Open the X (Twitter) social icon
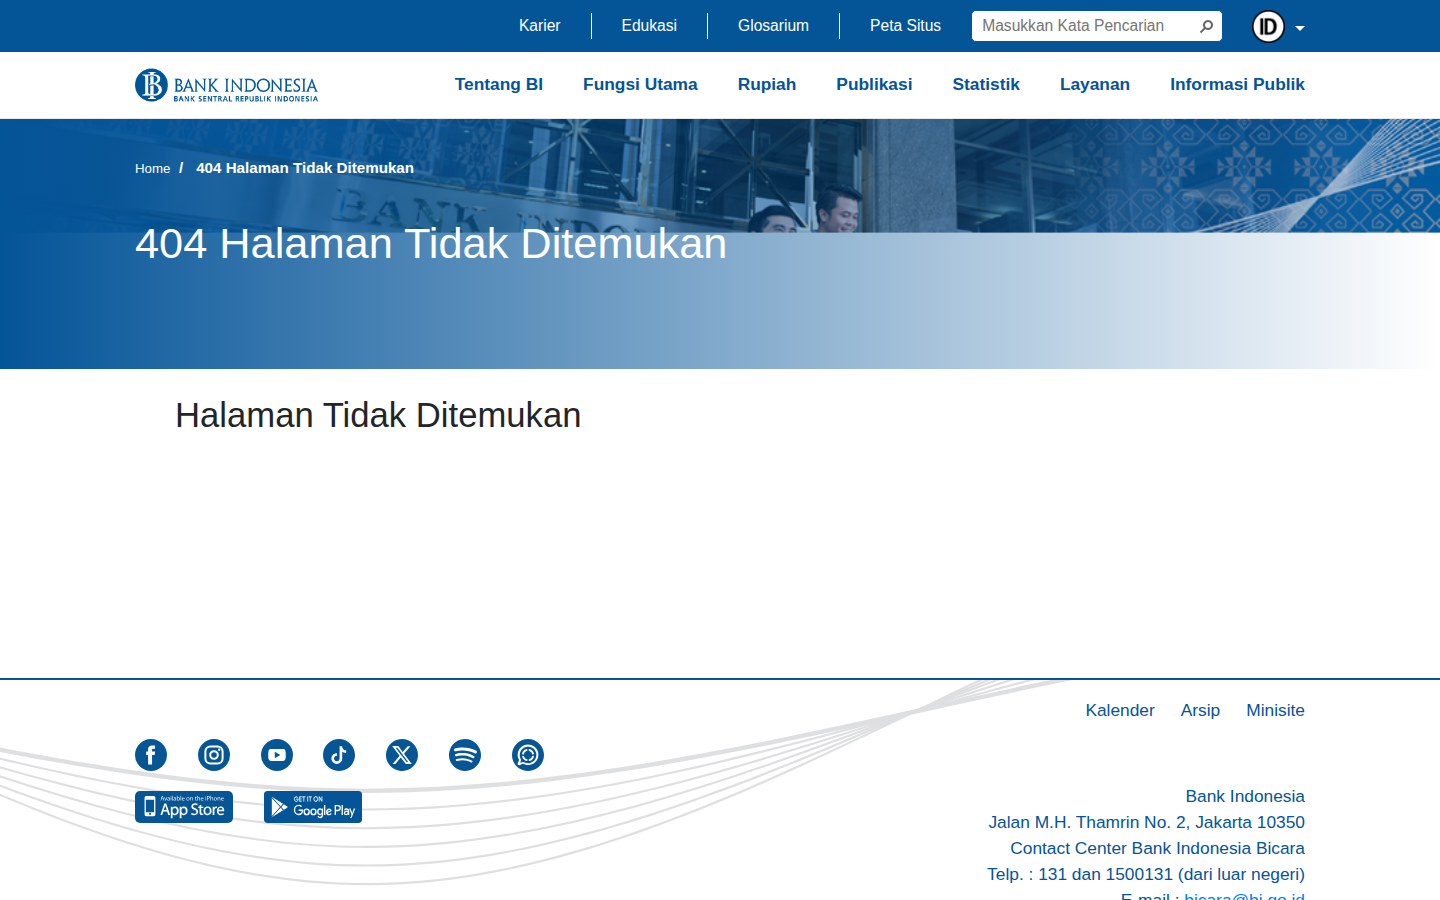The height and width of the screenshot is (900, 1440). pyautogui.click(x=402, y=755)
